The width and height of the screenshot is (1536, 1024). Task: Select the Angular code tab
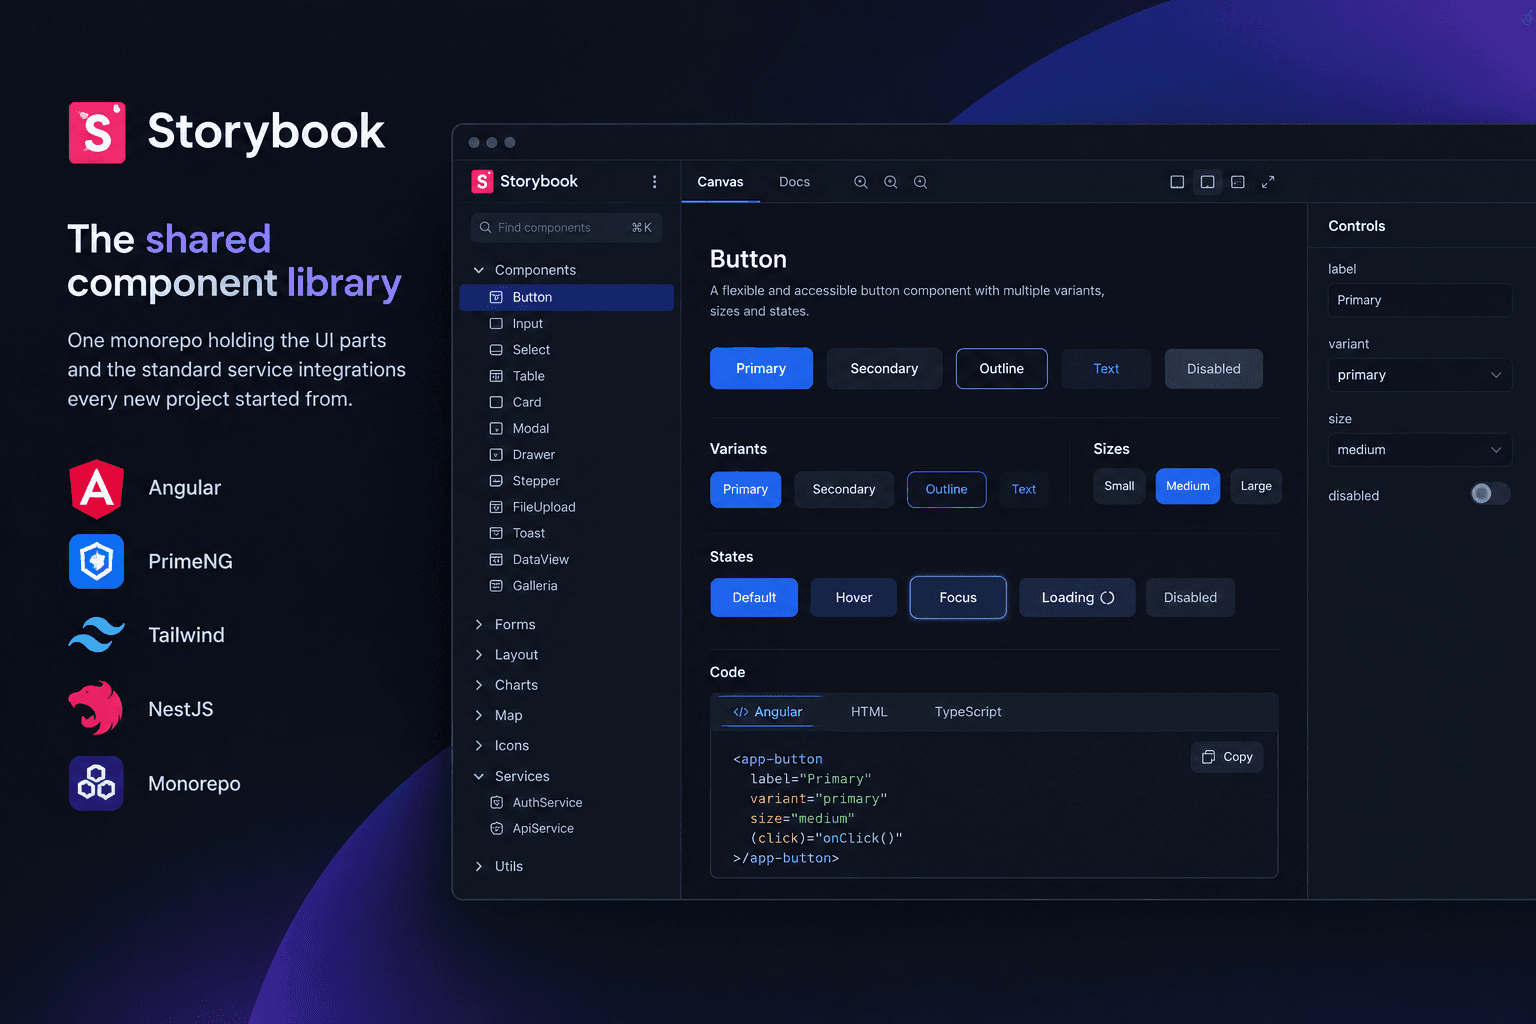(768, 712)
